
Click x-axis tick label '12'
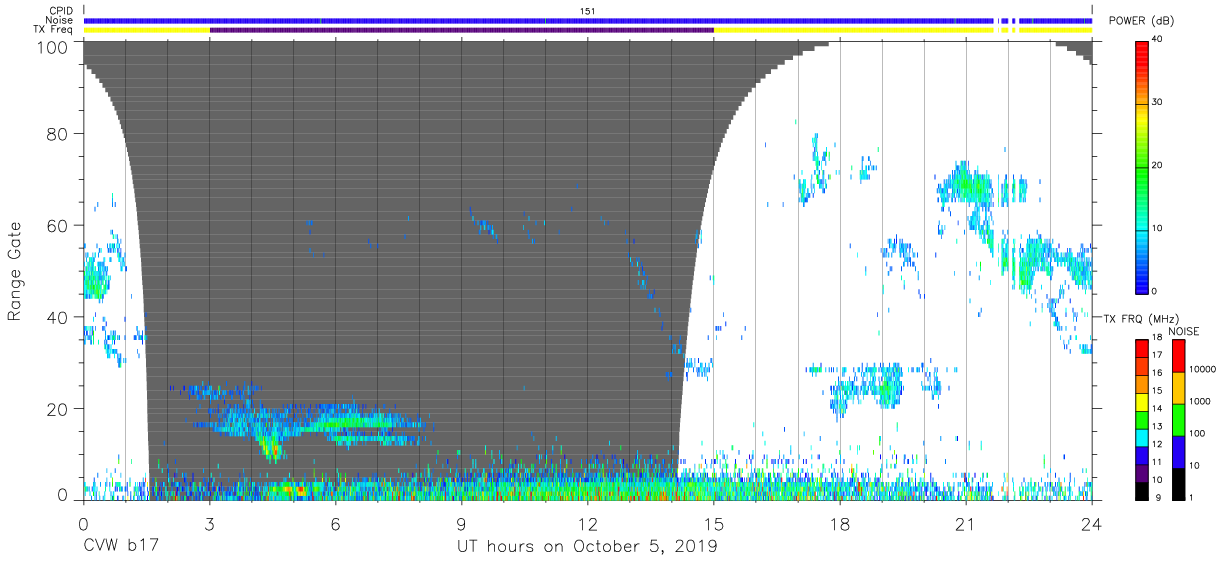click(x=587, y=523)
